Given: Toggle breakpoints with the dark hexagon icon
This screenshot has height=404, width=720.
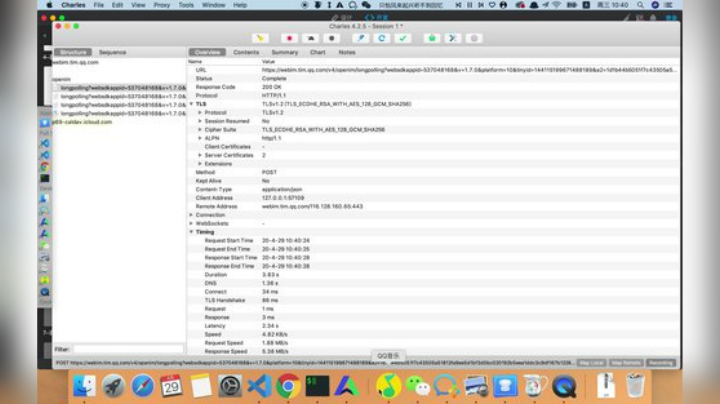Looking at the screenshot, I should tap(332, 38).
